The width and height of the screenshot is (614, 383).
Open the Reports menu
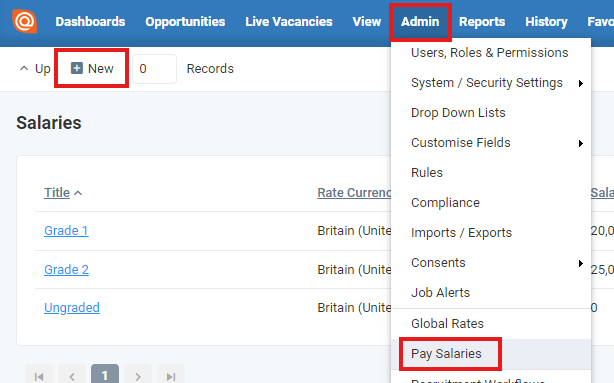click(482, 22)
